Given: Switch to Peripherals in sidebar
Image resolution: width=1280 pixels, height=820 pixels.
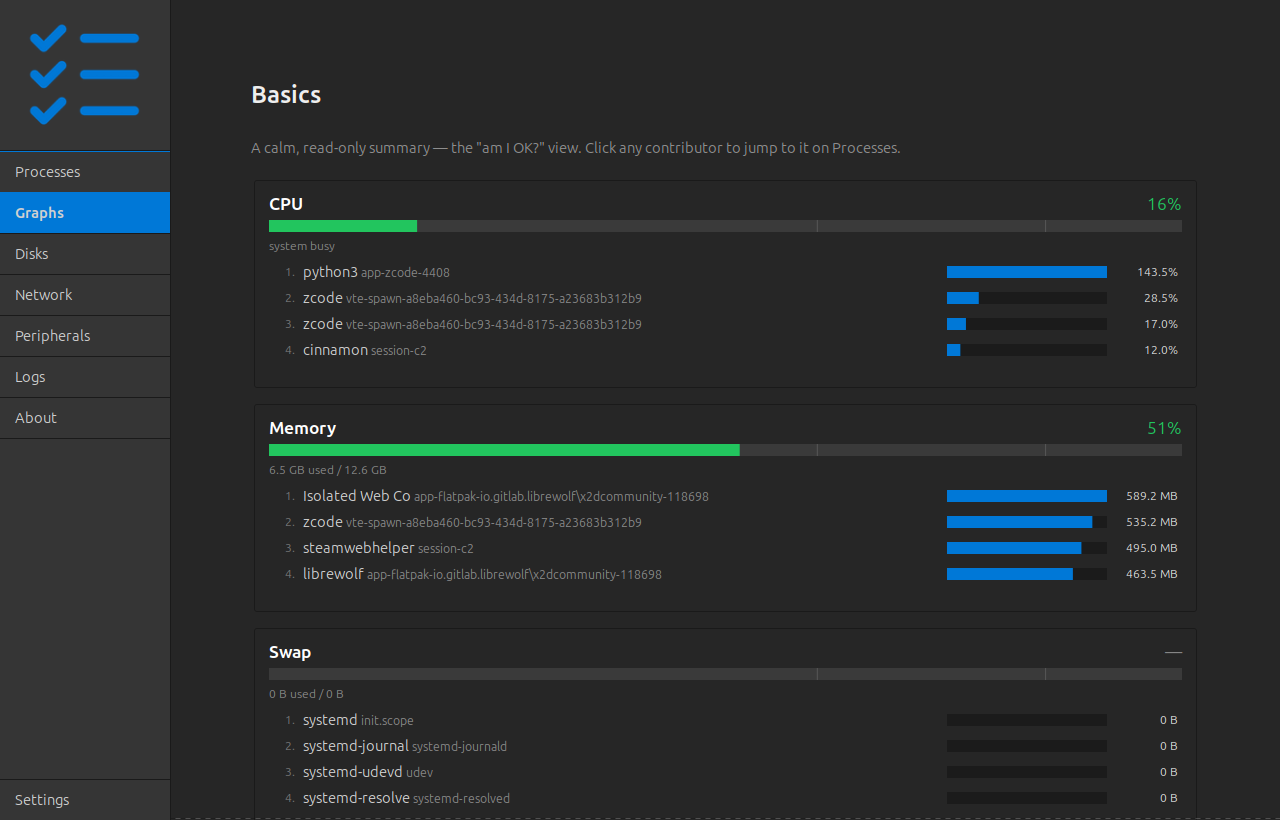Looking at the screenshot, I should click(x=85, y=336).
